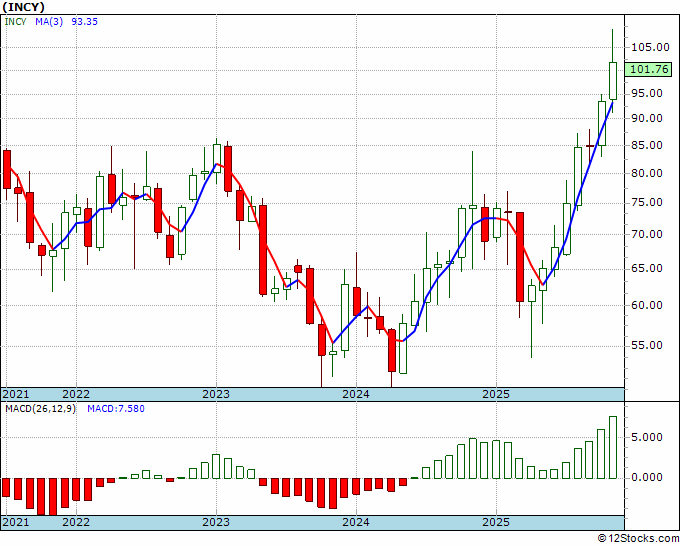Image resolution: width=680 pixels, height=546 pixels.
Task: Click the 93.35 moving average value
Action: (84, 21)
